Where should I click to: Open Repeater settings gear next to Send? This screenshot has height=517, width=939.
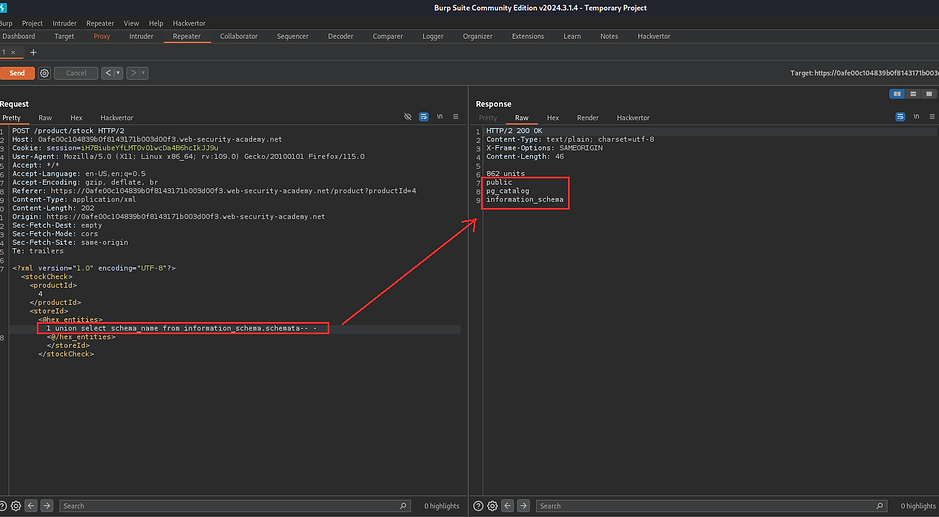[x=44, y=73]
